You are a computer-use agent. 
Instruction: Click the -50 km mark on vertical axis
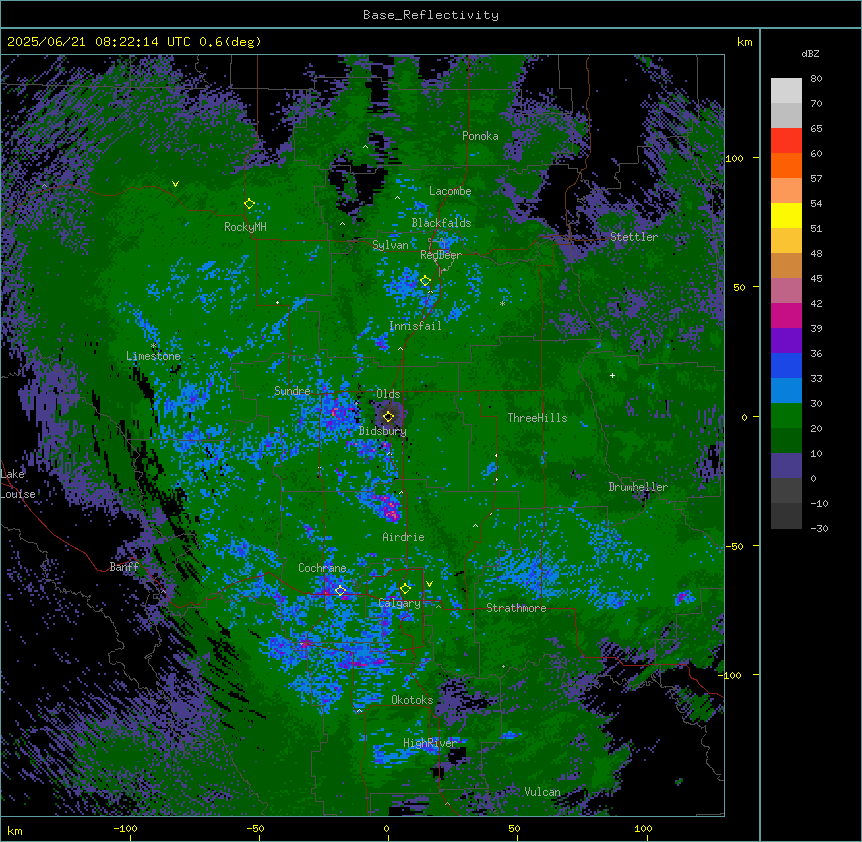click(734, 546)
